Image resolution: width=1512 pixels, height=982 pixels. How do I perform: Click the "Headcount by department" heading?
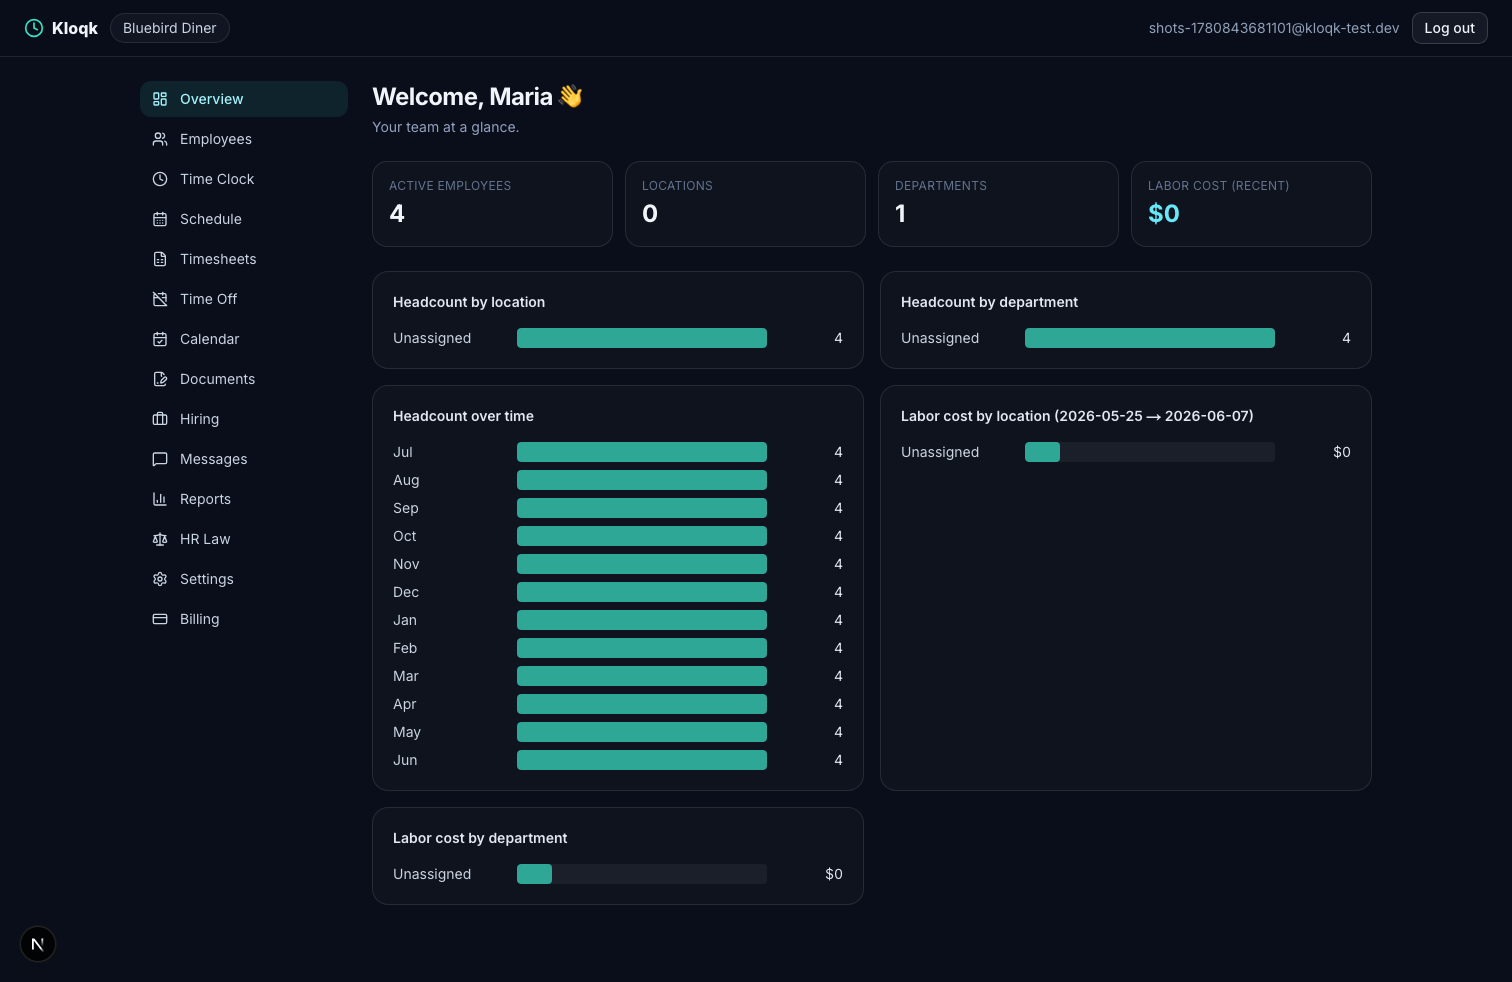[989, 302]
